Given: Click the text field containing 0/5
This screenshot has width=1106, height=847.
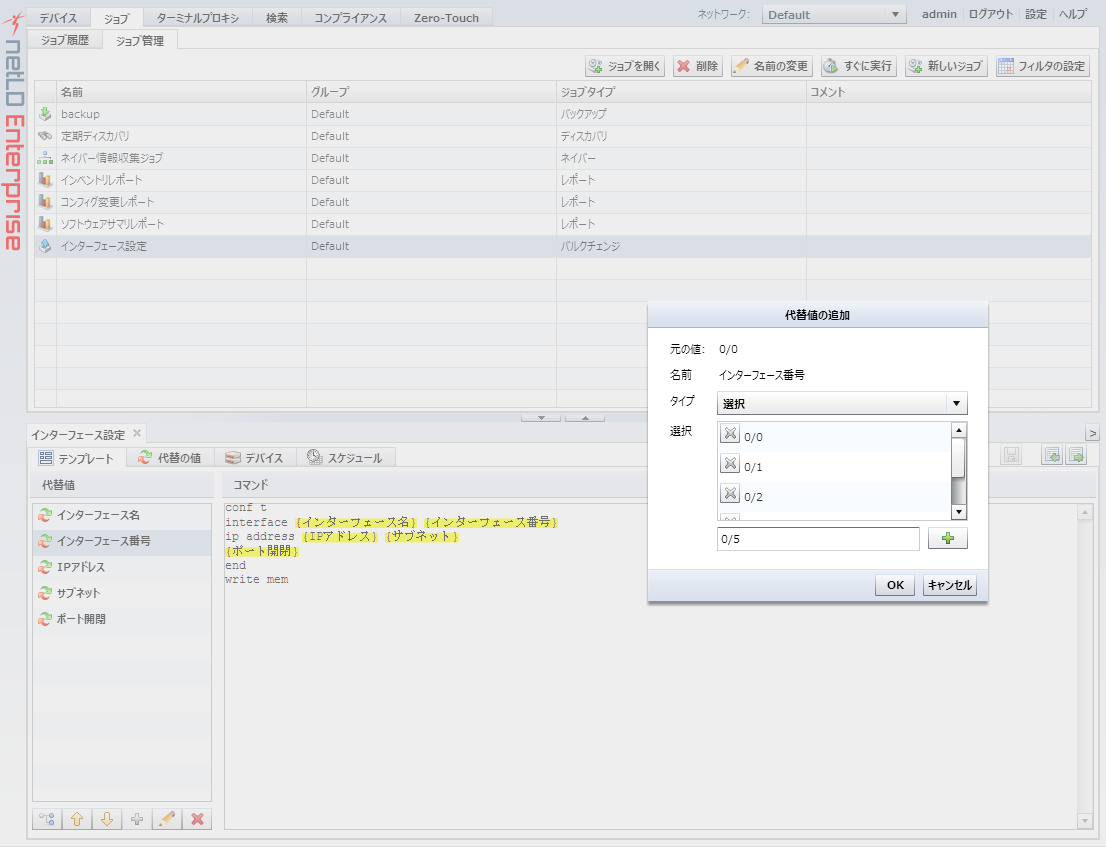Looking at the screenshot, I should pos(818,539).
